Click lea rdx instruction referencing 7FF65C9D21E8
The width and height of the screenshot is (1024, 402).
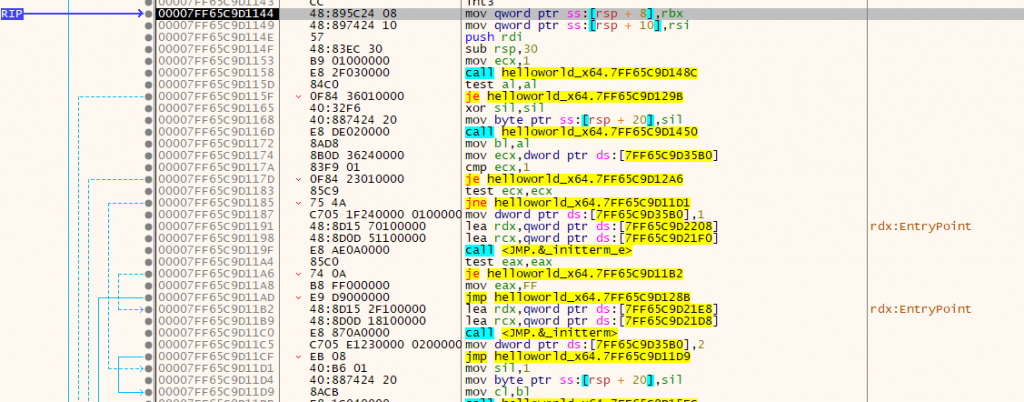tap(592, 309)
